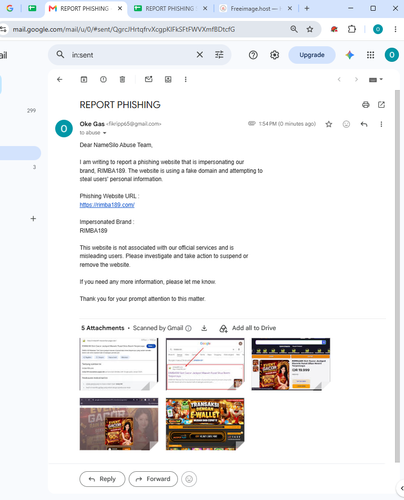
Task: Click the Forward button
Action: pyautogui.click(x=153, y=479)
